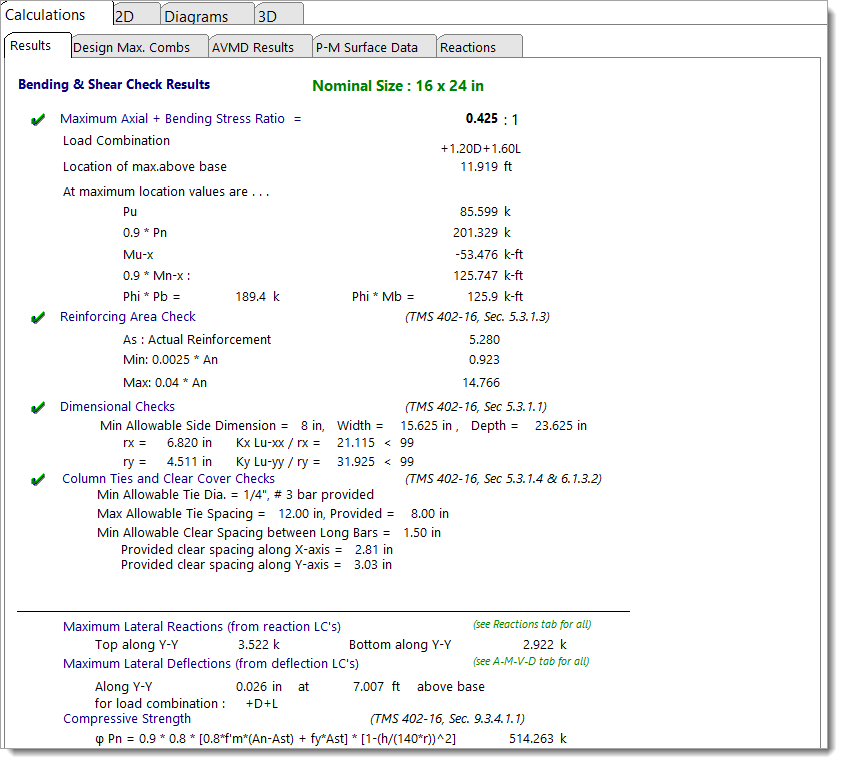Click the Reinforcing Area Check heading

128,317
